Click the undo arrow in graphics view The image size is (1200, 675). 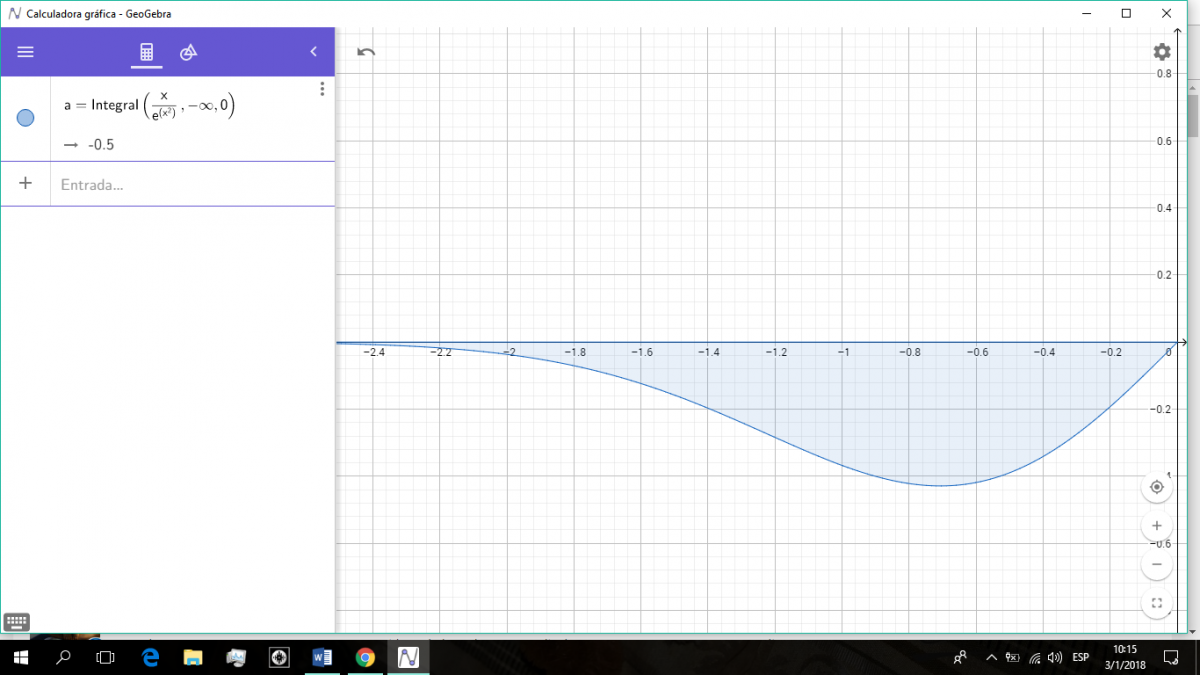click(x=366, y=52)
